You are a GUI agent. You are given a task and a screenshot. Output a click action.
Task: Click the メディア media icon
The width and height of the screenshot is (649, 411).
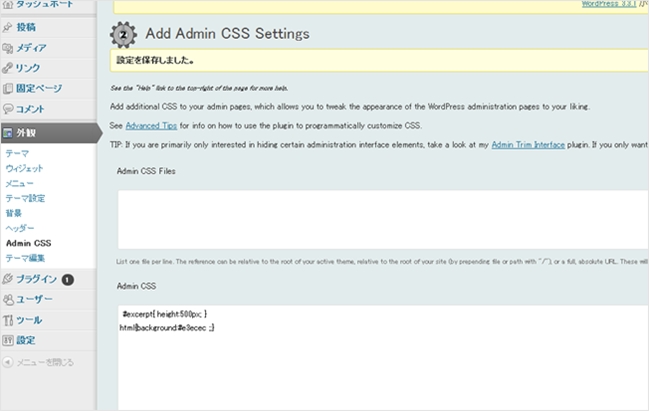pos(7,48)
